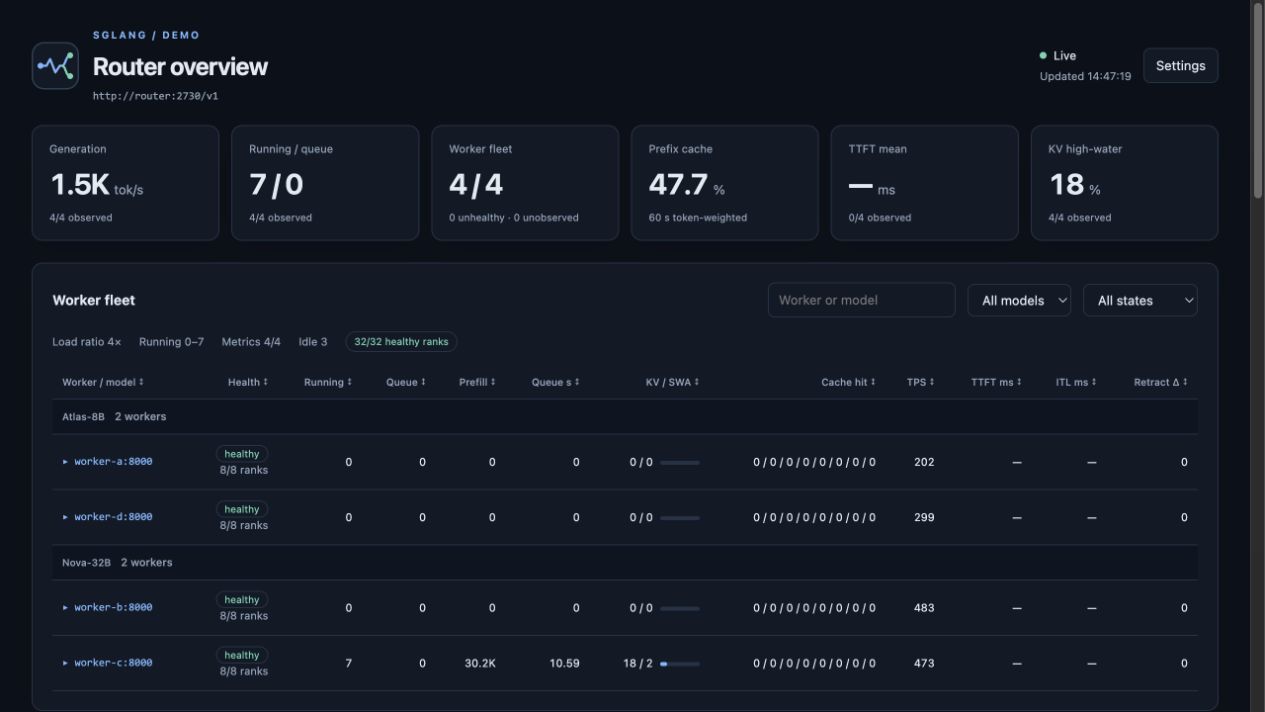Sort by Running column header
The image size is (1265, 712).
pyautogui.click(x=328, y=382)
